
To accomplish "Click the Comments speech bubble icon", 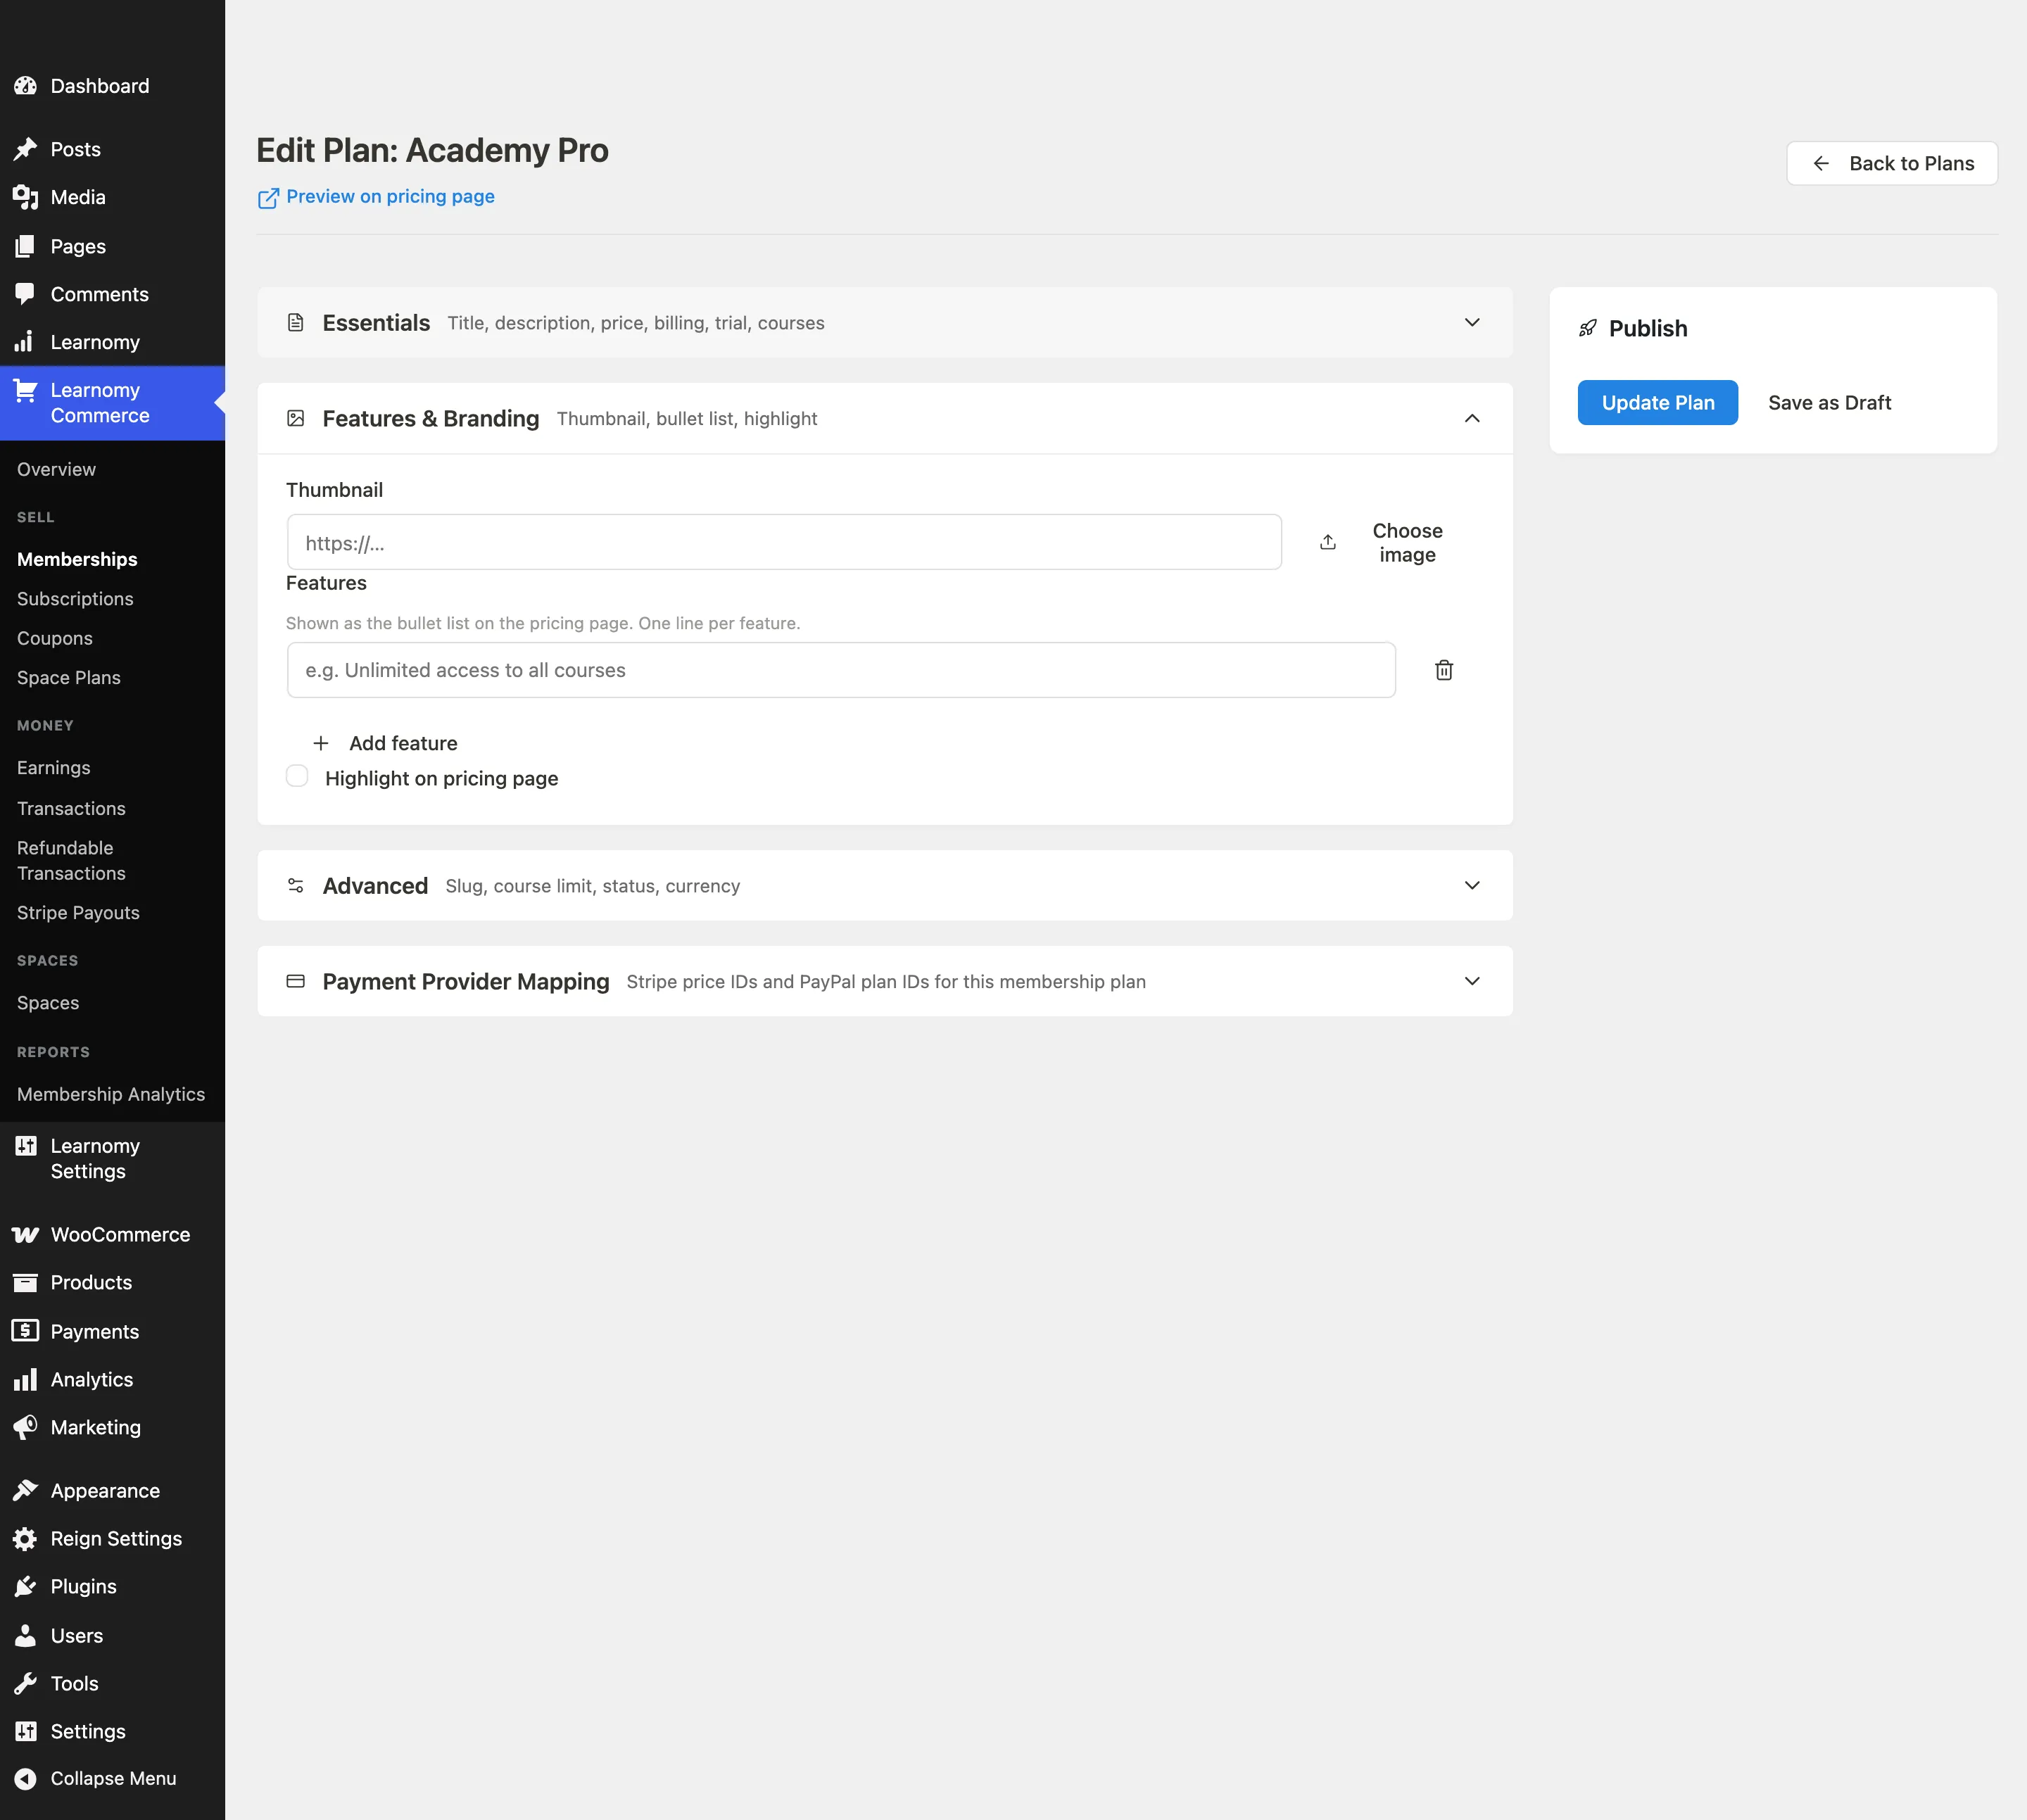I will click(x=25, y=294).
